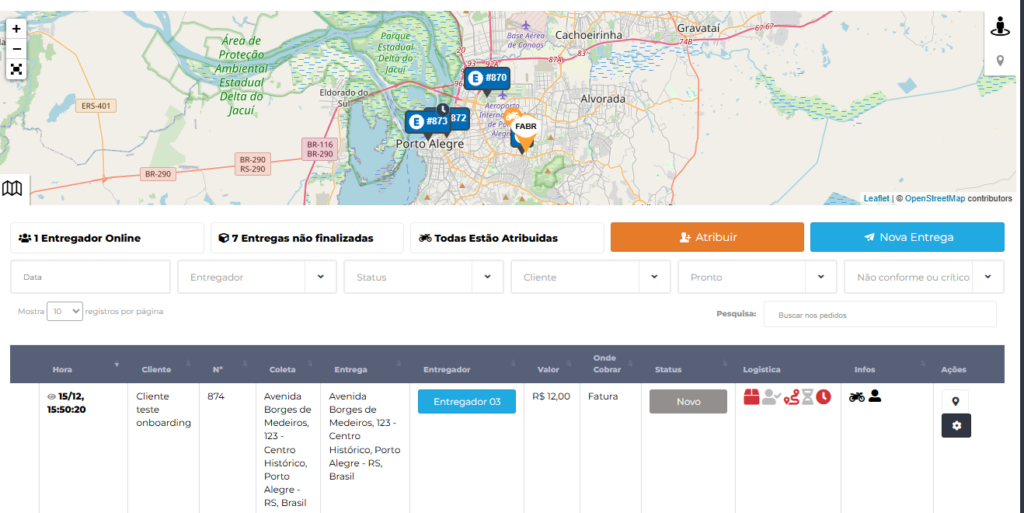Click the blue Nova Entrega button
This screenshot has height=513, width=1024.
[907, 237]
